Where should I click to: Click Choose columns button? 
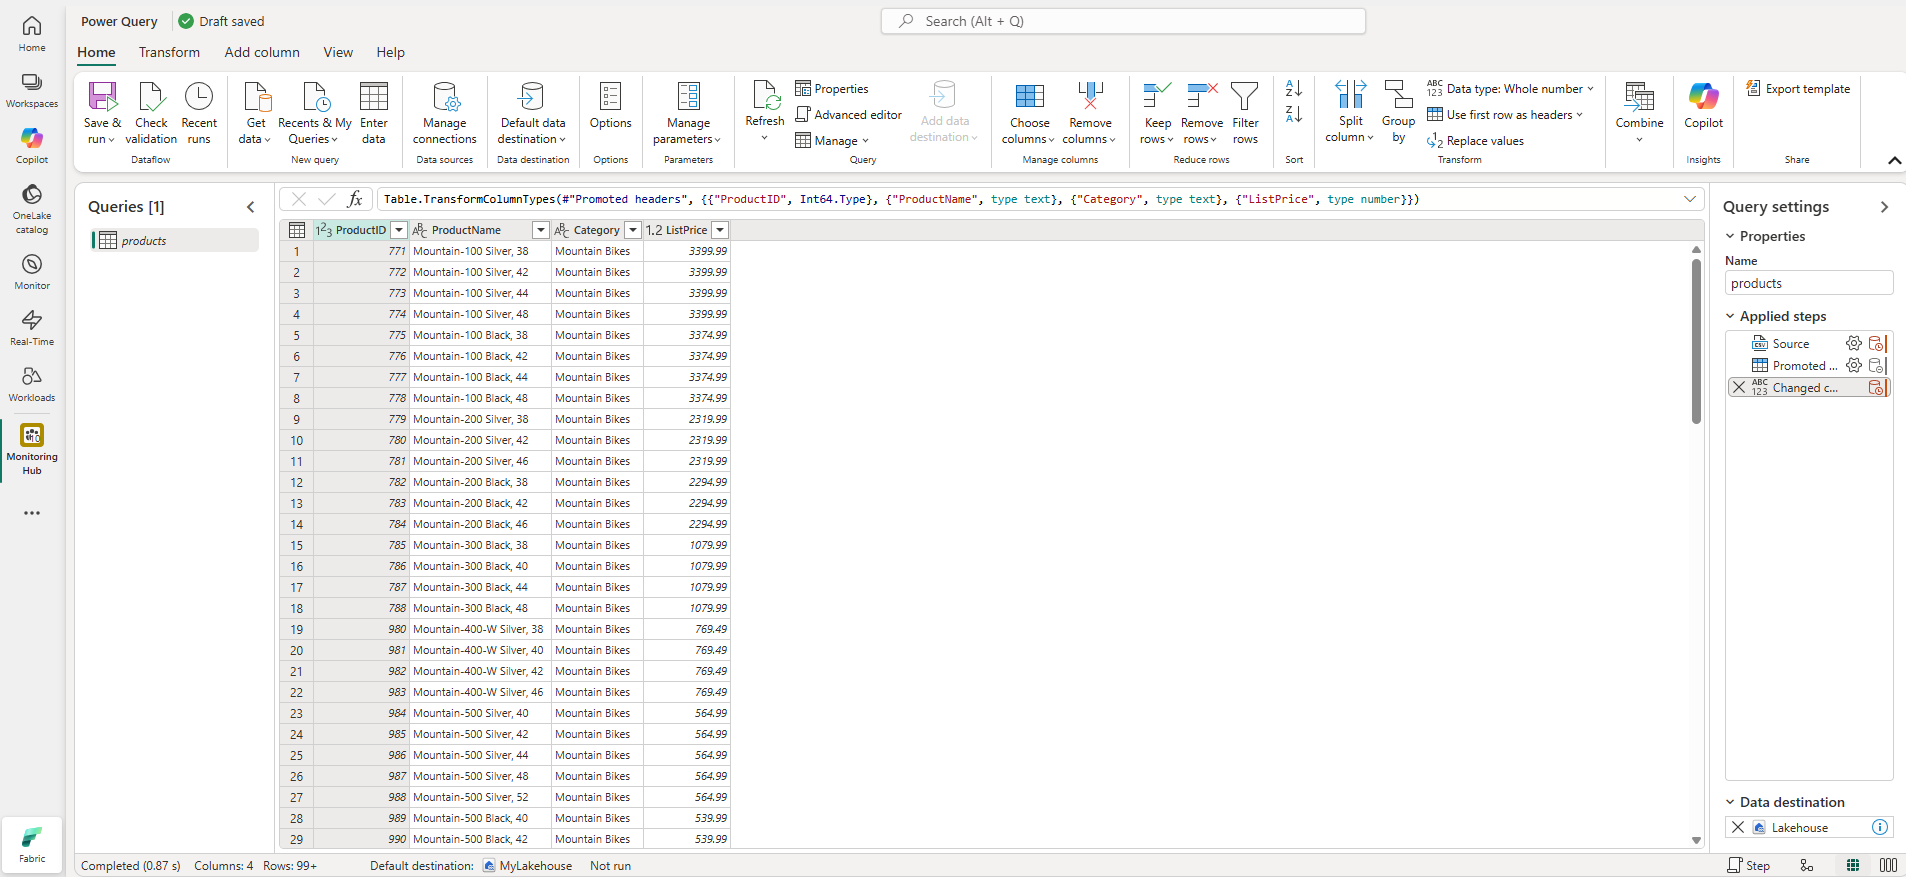click(1029, 112)
